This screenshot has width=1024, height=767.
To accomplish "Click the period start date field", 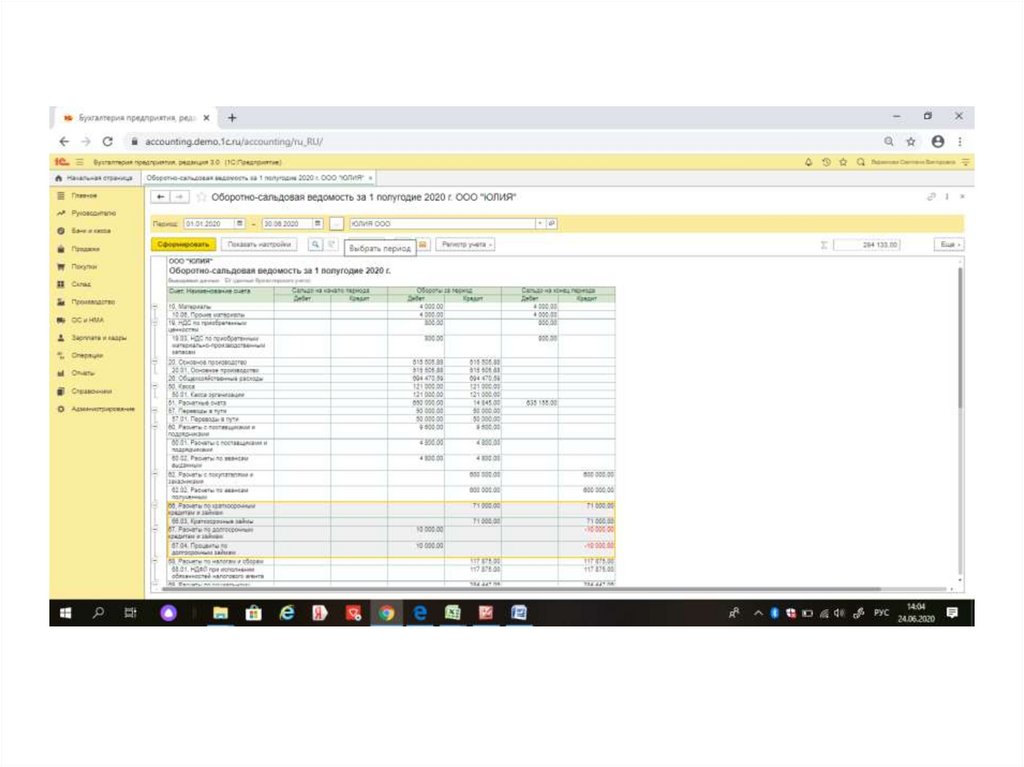I will (208, 224).
